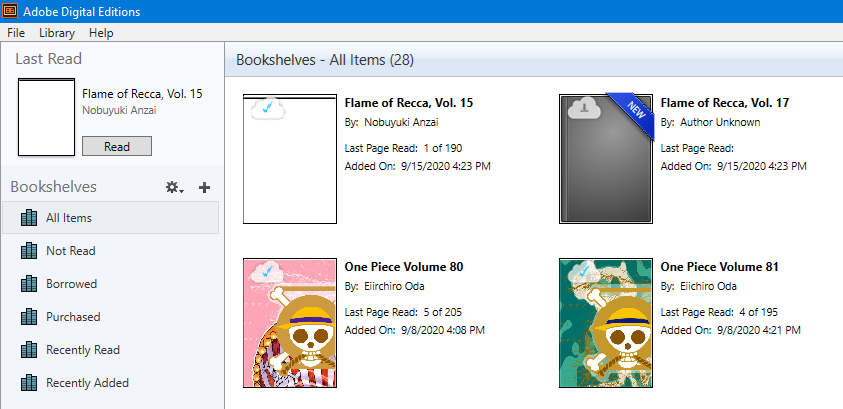843x409 pixels.
Task: Open bookshelf options gear dropdown
Action: (174, 187)
